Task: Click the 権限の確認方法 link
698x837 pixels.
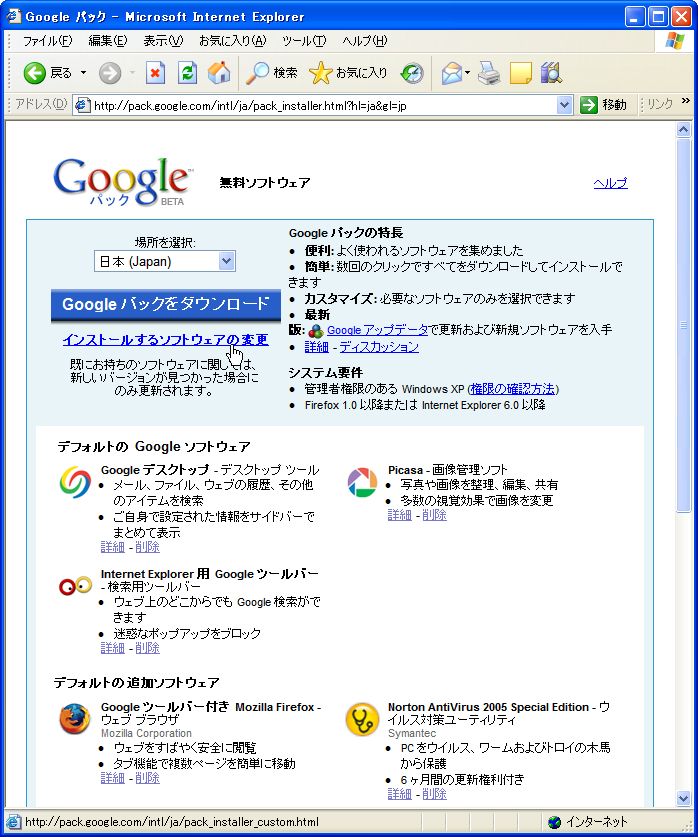Action: 512,389
